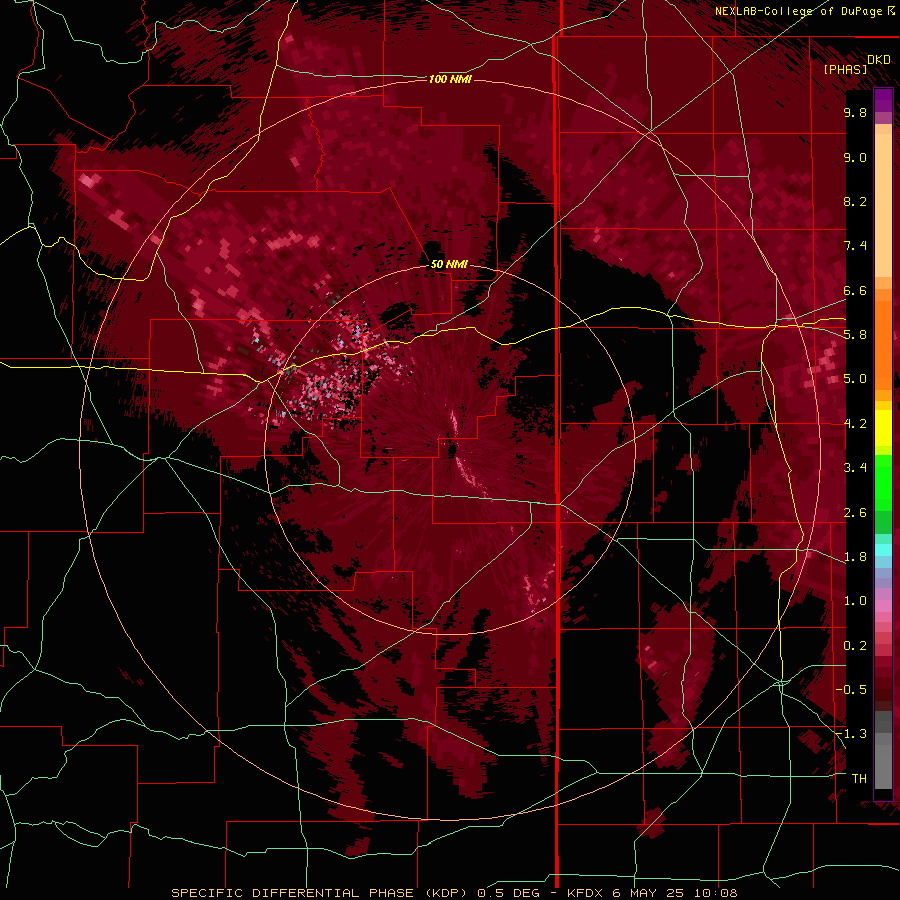Pick the cyan swatch on the color bar
The width and height of the screenshot is (900, 900).
coord(883,550)
